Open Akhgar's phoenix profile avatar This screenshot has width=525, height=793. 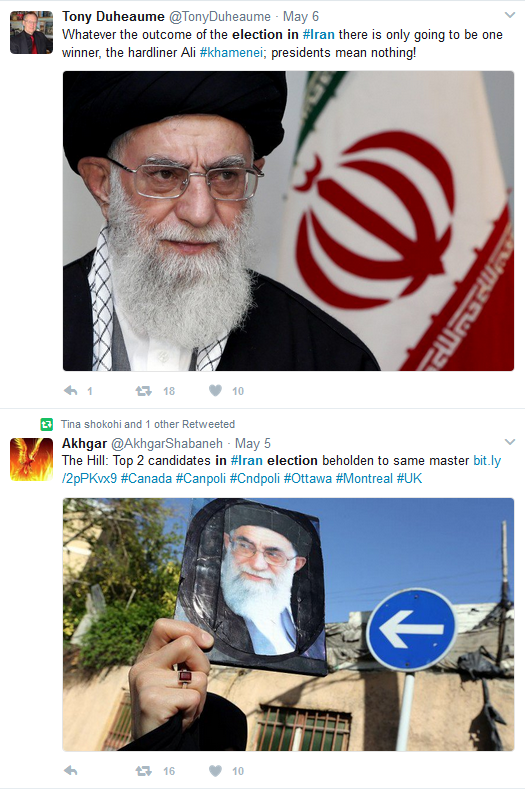31,459
